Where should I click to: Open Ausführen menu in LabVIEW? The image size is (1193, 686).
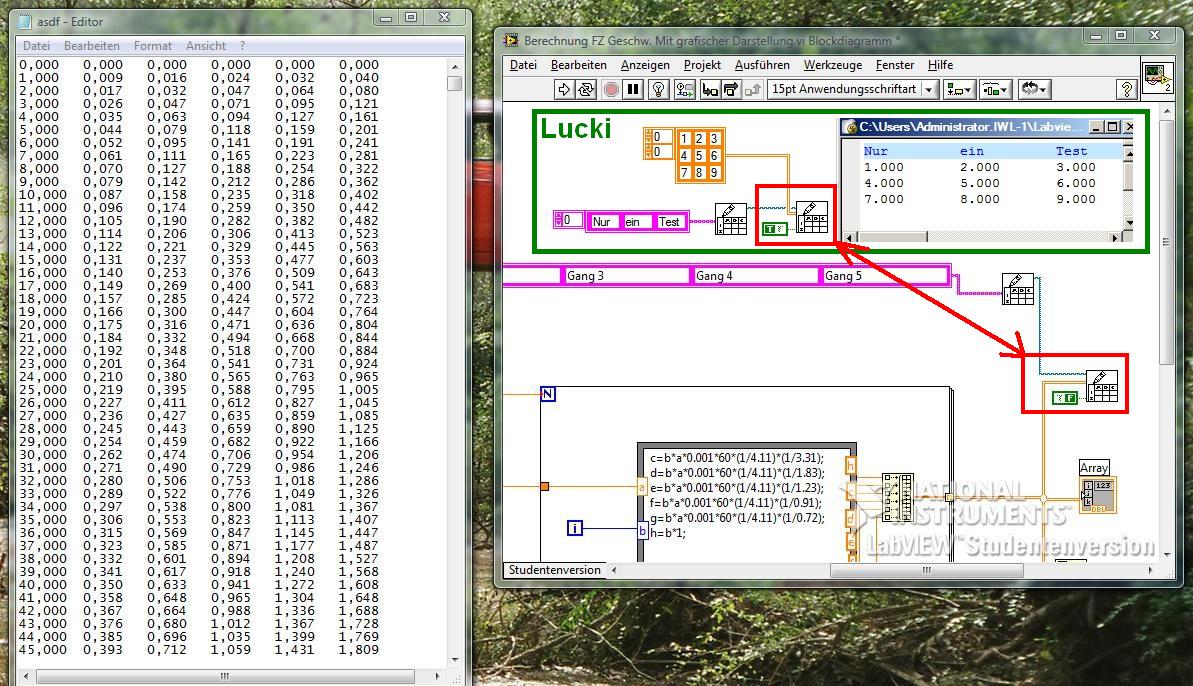762,65
